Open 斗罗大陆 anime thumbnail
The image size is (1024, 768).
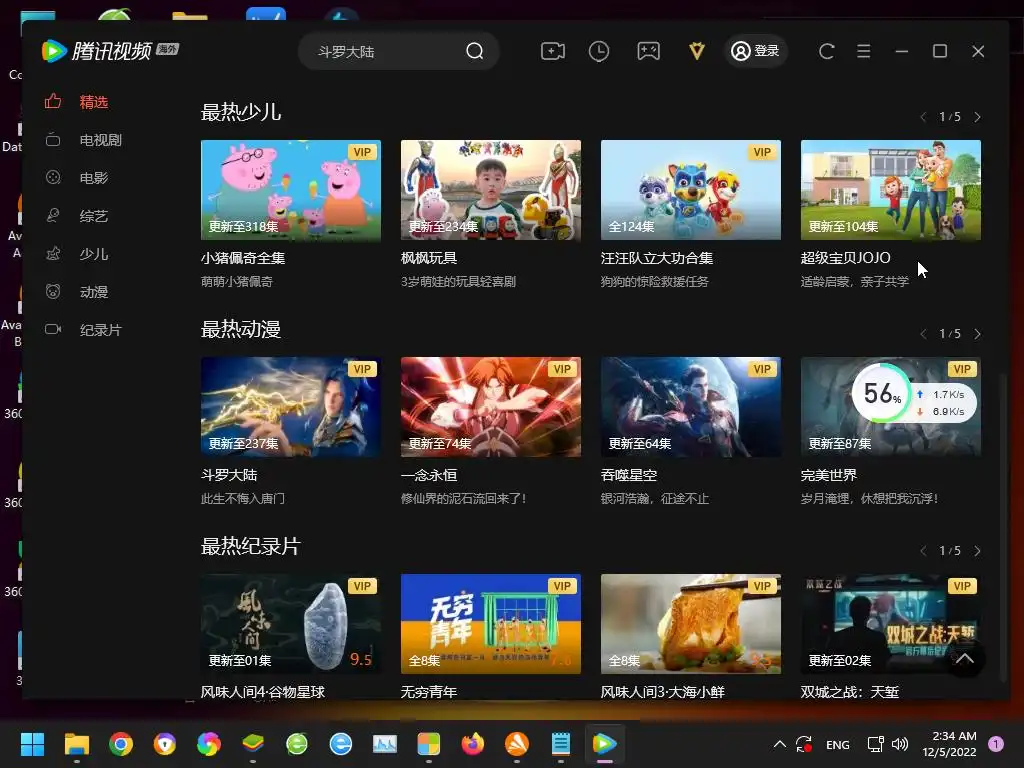click(x=291, y=407)
